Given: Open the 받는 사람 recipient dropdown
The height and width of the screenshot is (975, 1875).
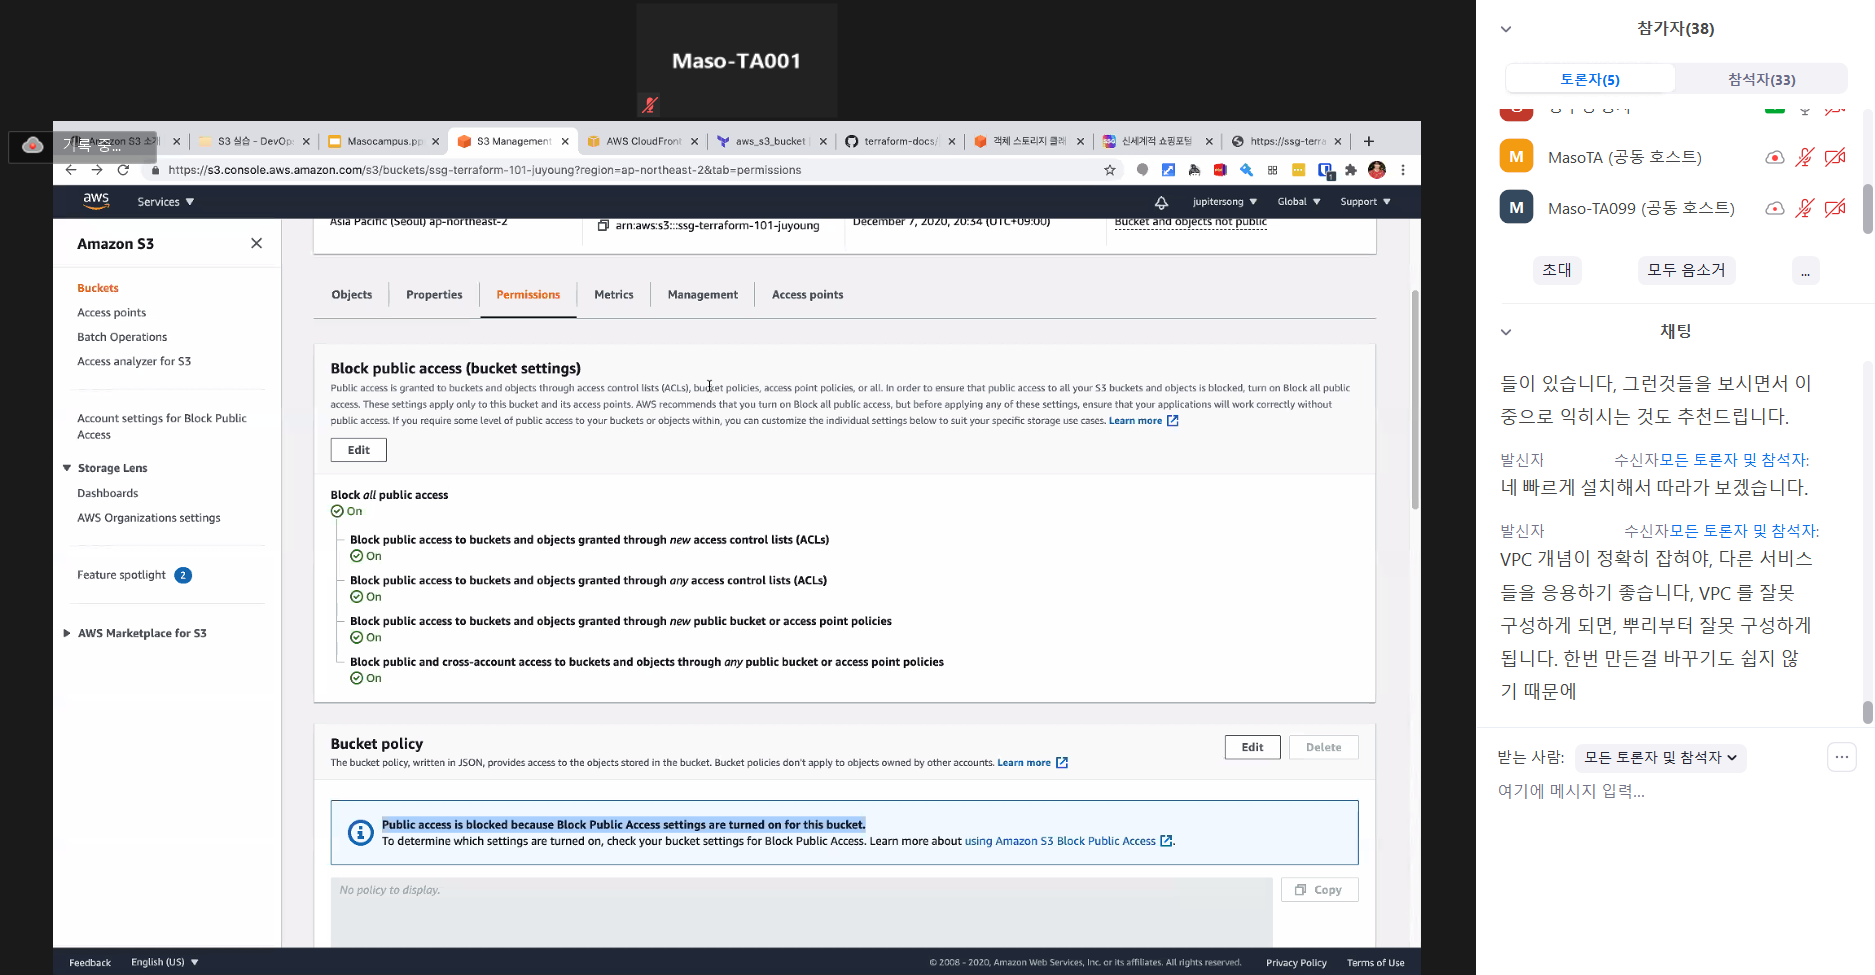Looking at the screenshot, I should pyautogui.click(x=1659, y=758).
